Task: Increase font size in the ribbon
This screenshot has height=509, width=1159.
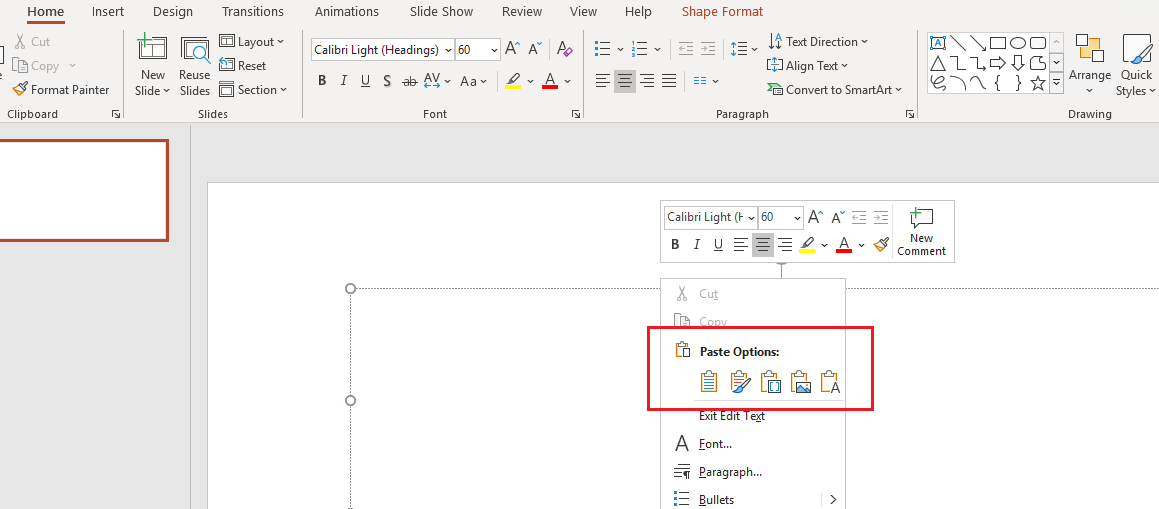Action: [512, 49]
